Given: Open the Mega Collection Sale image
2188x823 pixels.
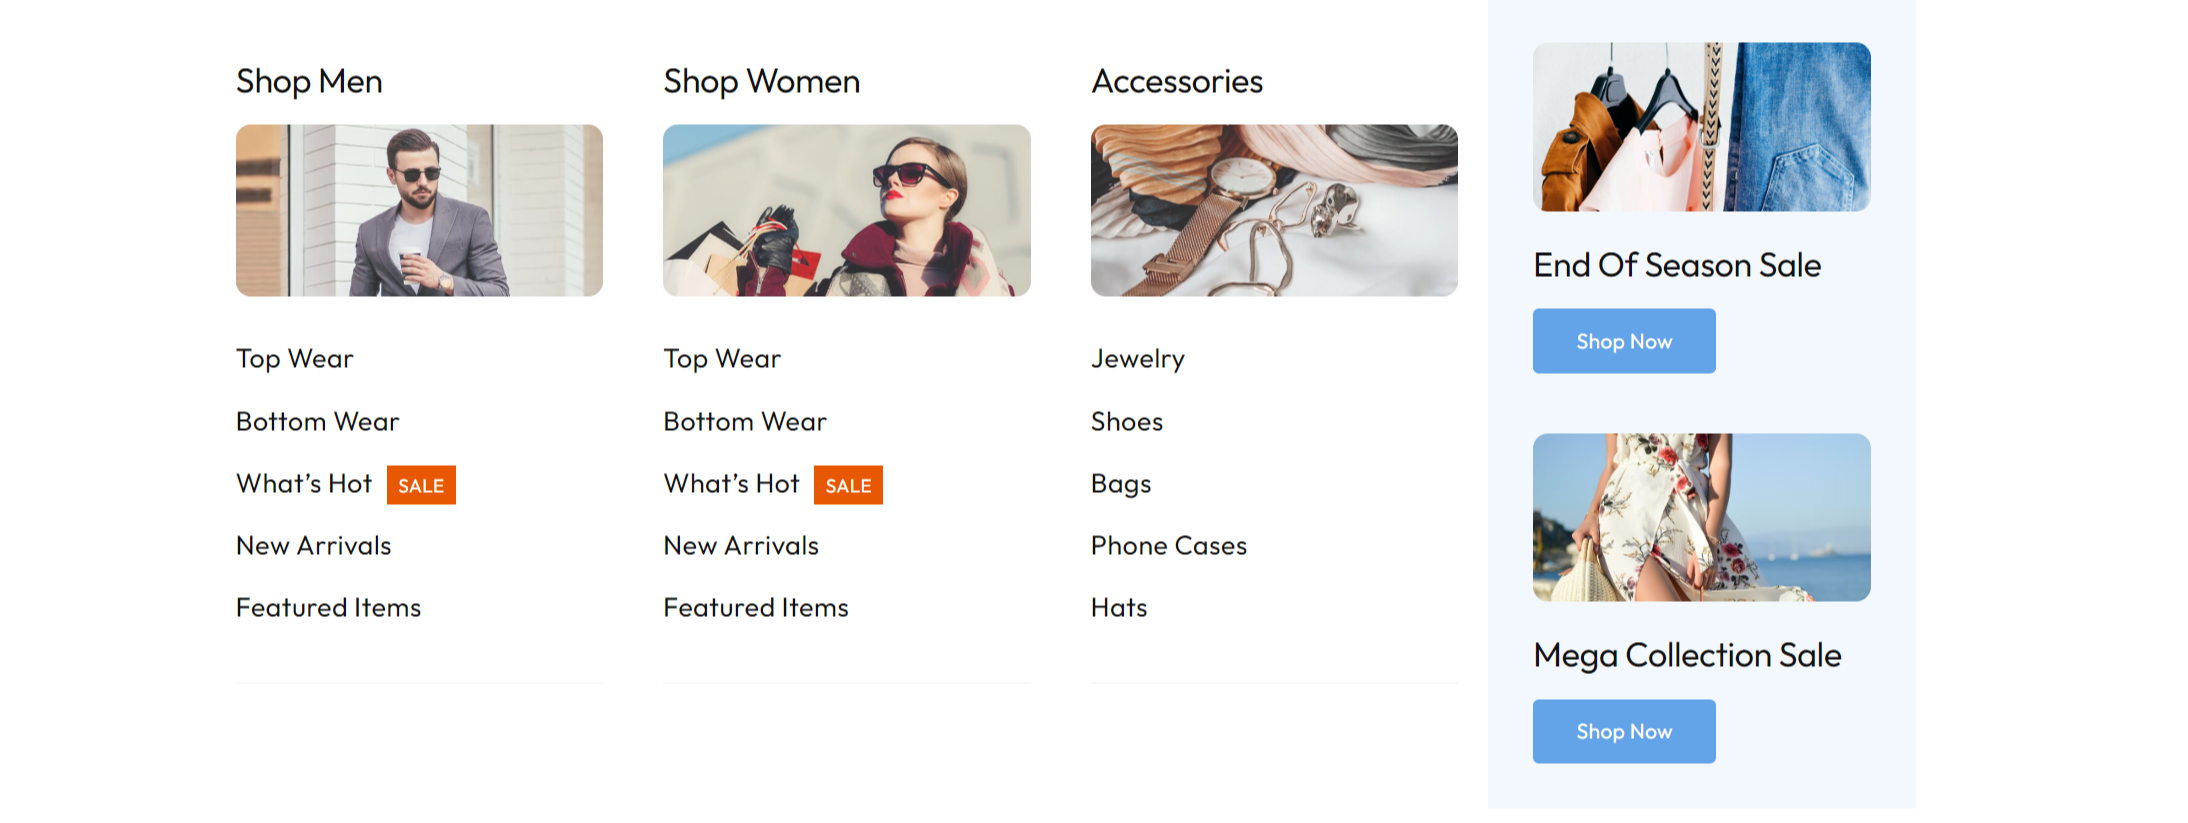Looking at the screenshot, I should point(1701,517).
